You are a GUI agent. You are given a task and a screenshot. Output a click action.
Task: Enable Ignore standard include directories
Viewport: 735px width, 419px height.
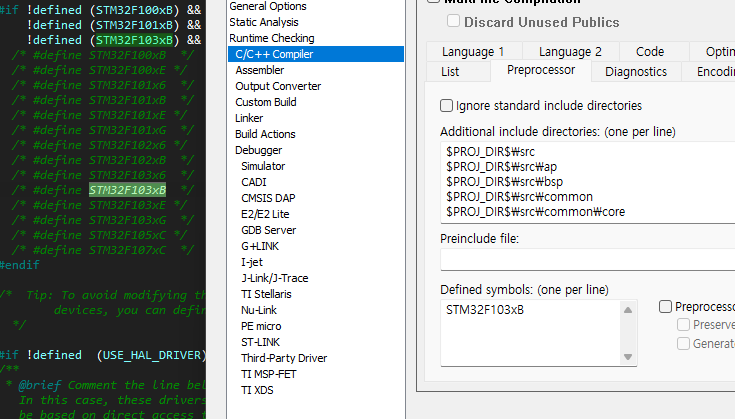click(446, 105)
